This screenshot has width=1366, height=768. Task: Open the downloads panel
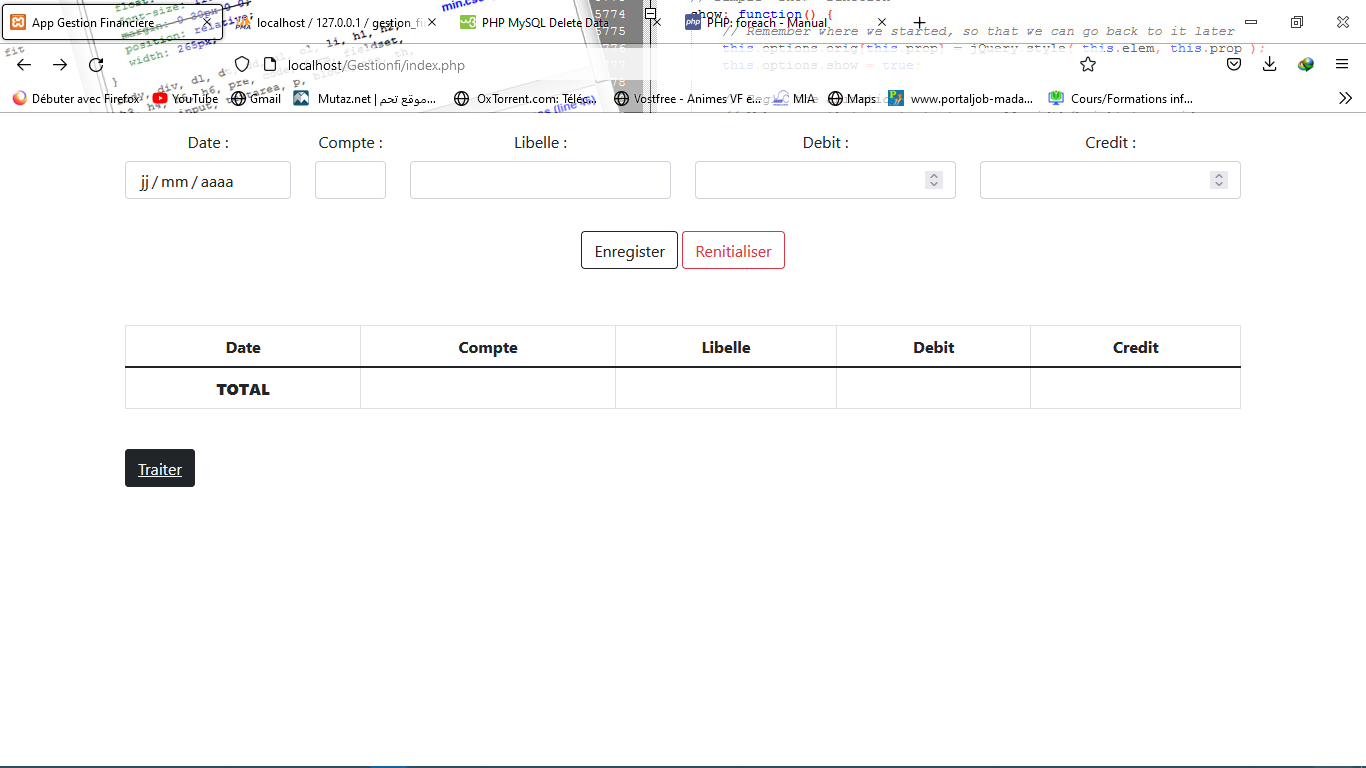(x=1270, y=64)
